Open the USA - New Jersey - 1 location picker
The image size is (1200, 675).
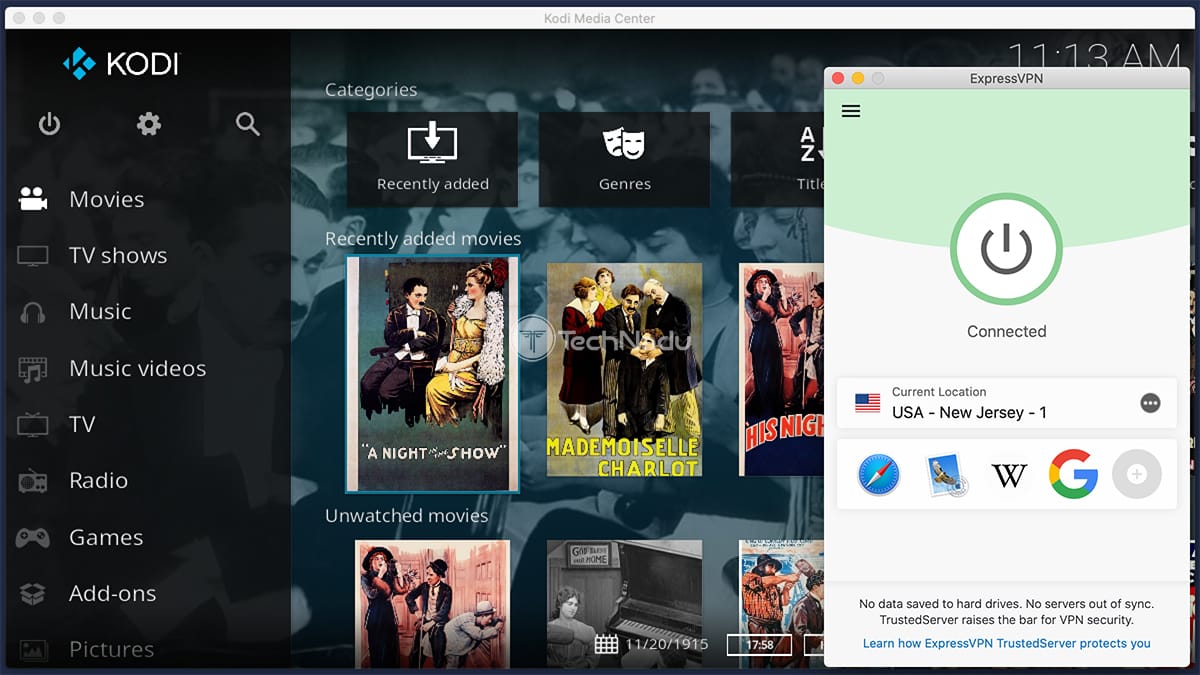tap(1007, 403)
